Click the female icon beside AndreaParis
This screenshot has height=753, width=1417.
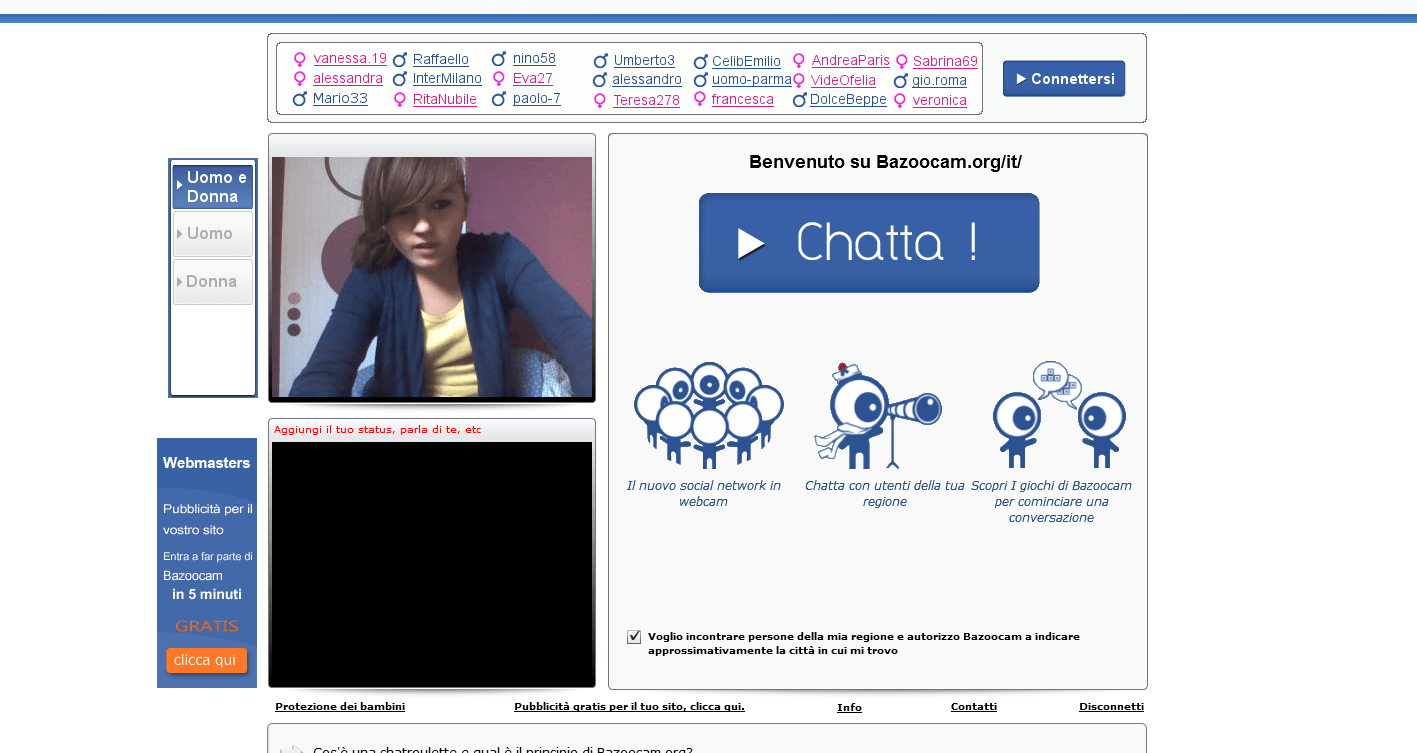tap(799, 61)
